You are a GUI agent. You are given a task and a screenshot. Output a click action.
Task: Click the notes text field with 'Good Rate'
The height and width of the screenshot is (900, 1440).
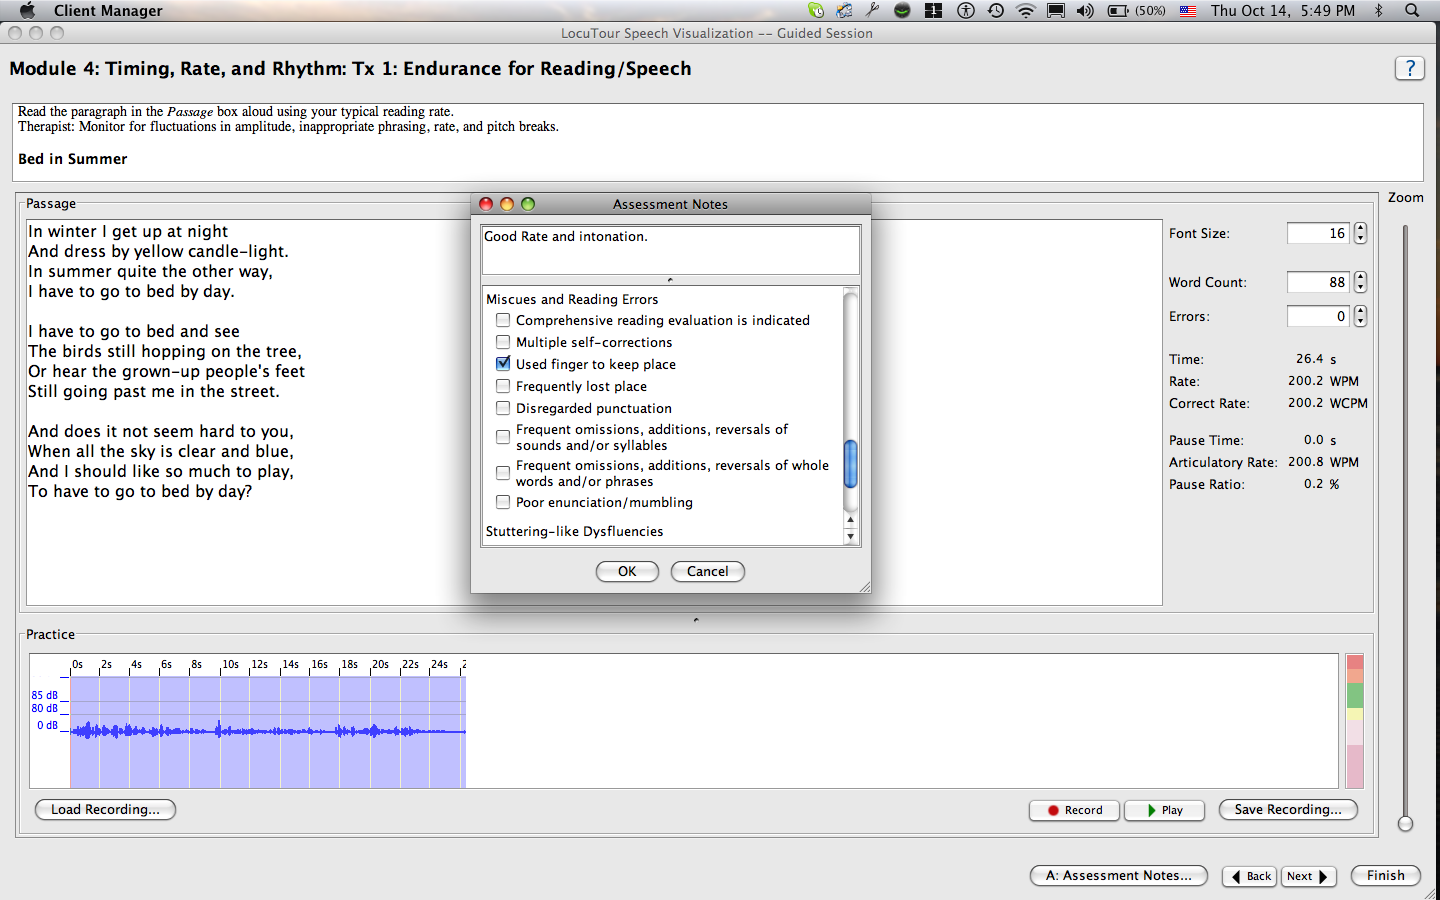pyautogui.click(x=670, y=249)
